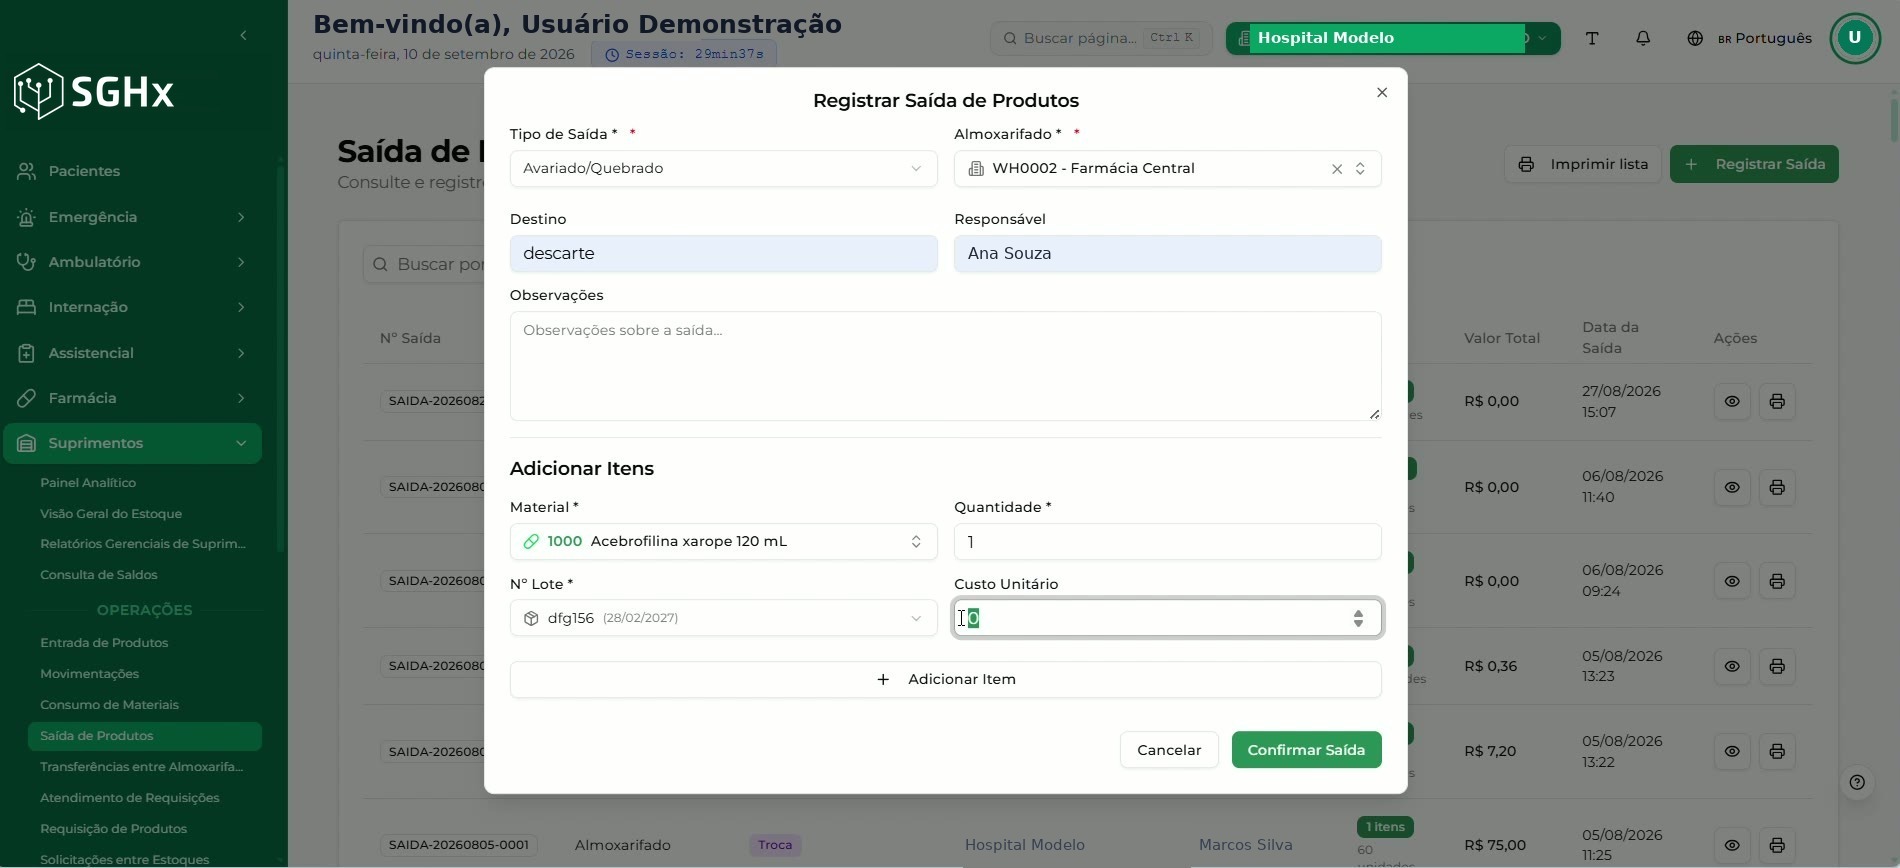View details of exit dated 06/08/2026 09:24
This screenshot has height=868, width=1900.
click(x=1732, y=581)
